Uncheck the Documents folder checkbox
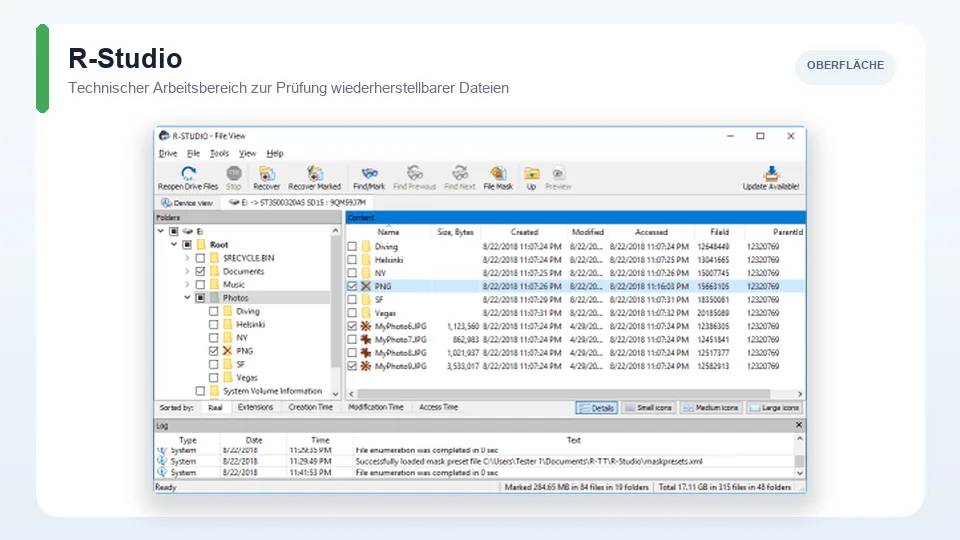 tap(200, 271)
